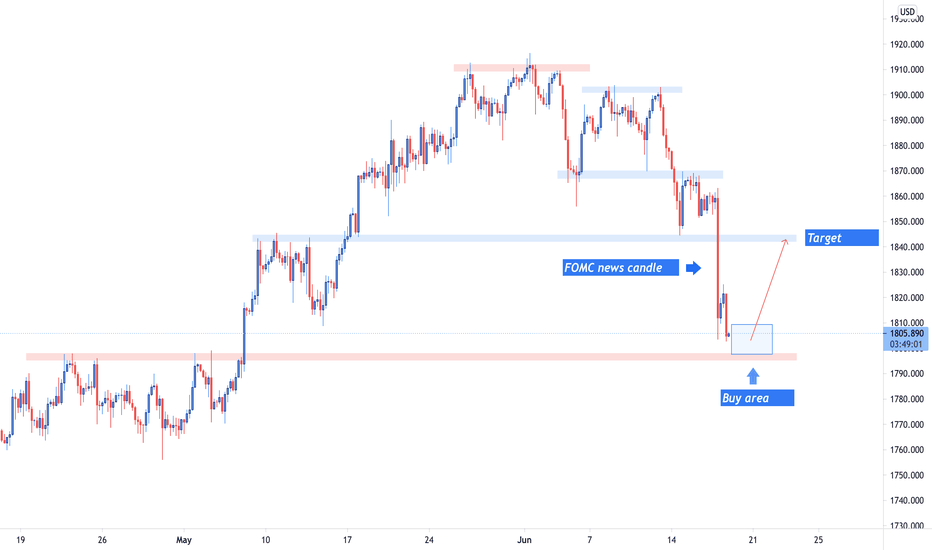
Task: Select the light blue buy zone rectangle
Action: [x=752, y=340]
